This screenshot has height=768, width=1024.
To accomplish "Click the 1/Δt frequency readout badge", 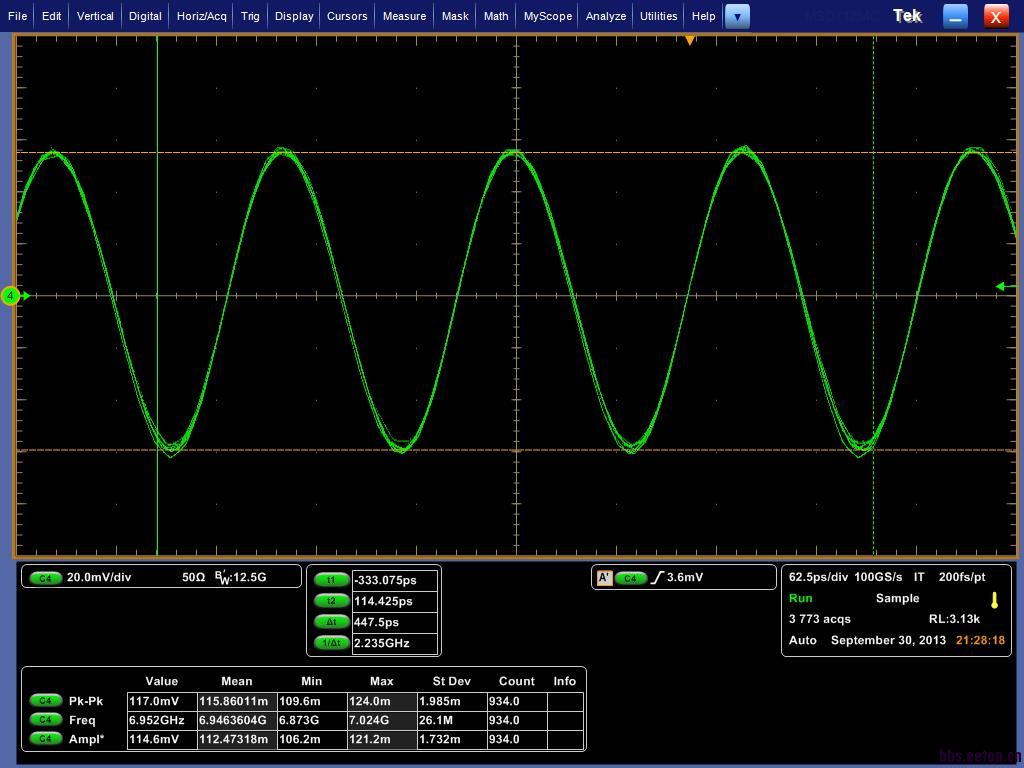I will click(x=331, y=643).
